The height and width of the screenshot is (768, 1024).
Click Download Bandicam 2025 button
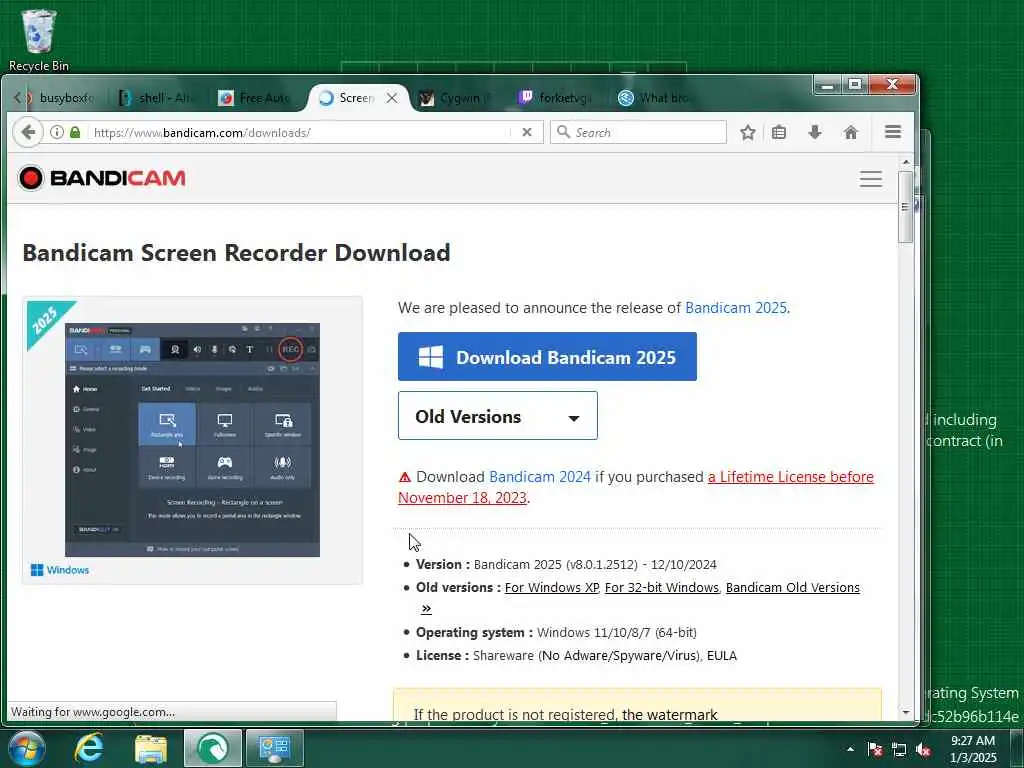[547, 357]
